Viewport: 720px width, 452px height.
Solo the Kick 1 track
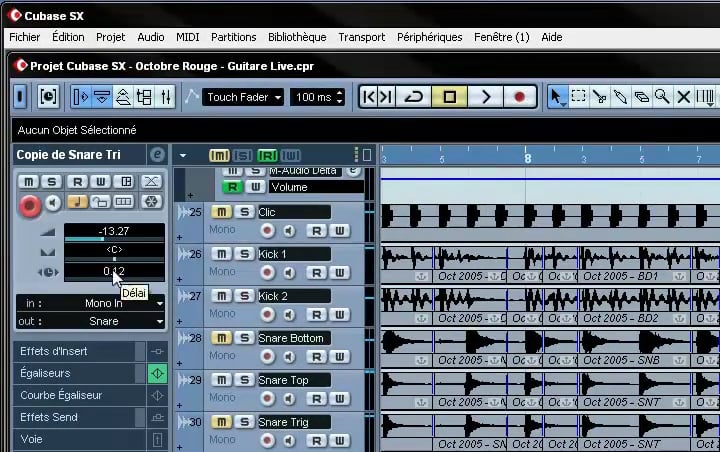[245, 254]
